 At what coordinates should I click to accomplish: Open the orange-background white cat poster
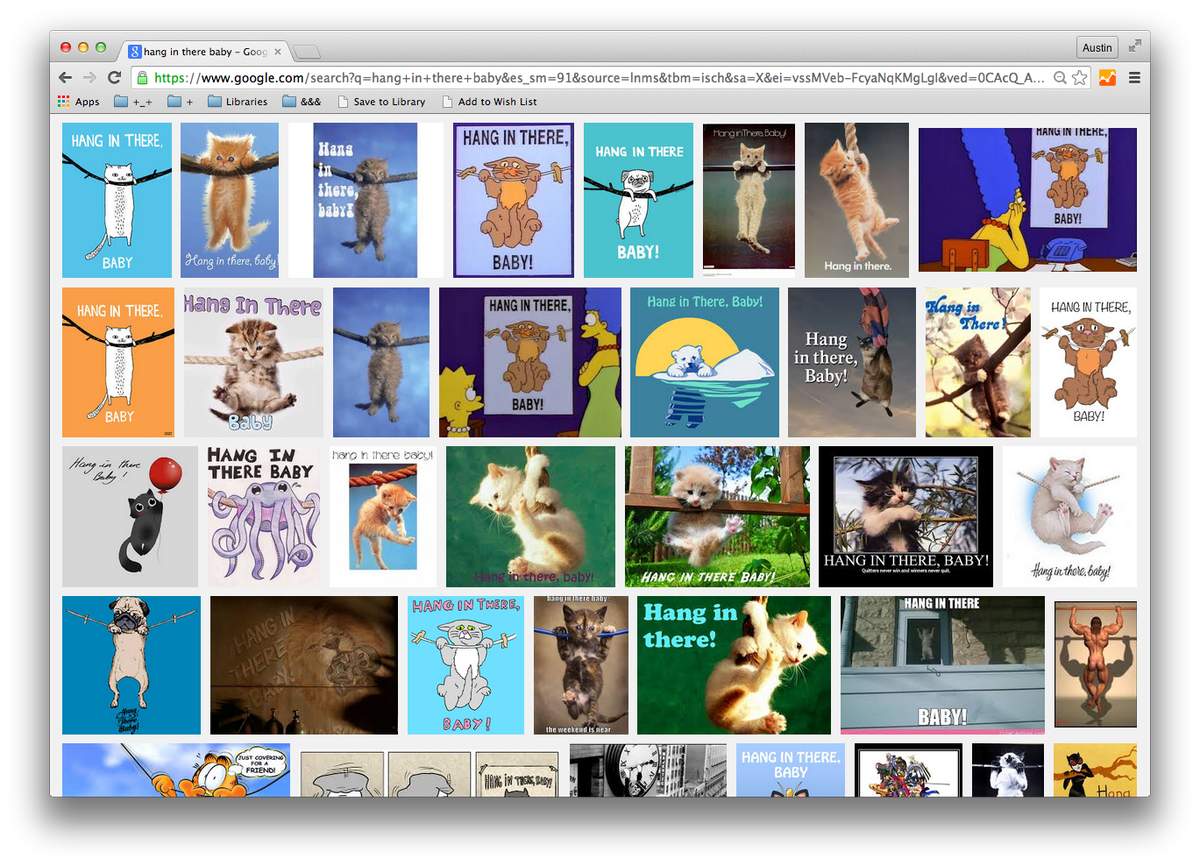118,362
